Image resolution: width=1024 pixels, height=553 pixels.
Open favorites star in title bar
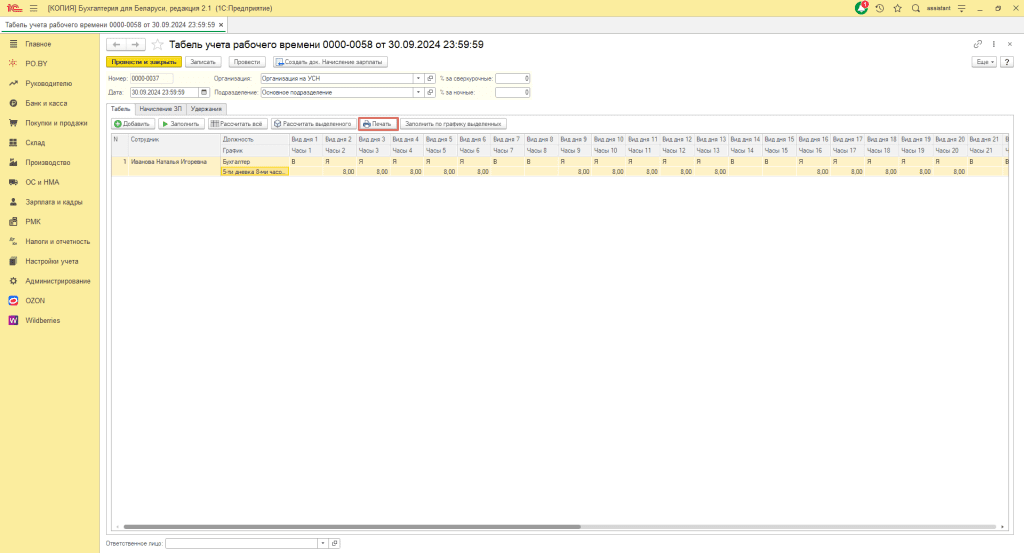[897, 8]
